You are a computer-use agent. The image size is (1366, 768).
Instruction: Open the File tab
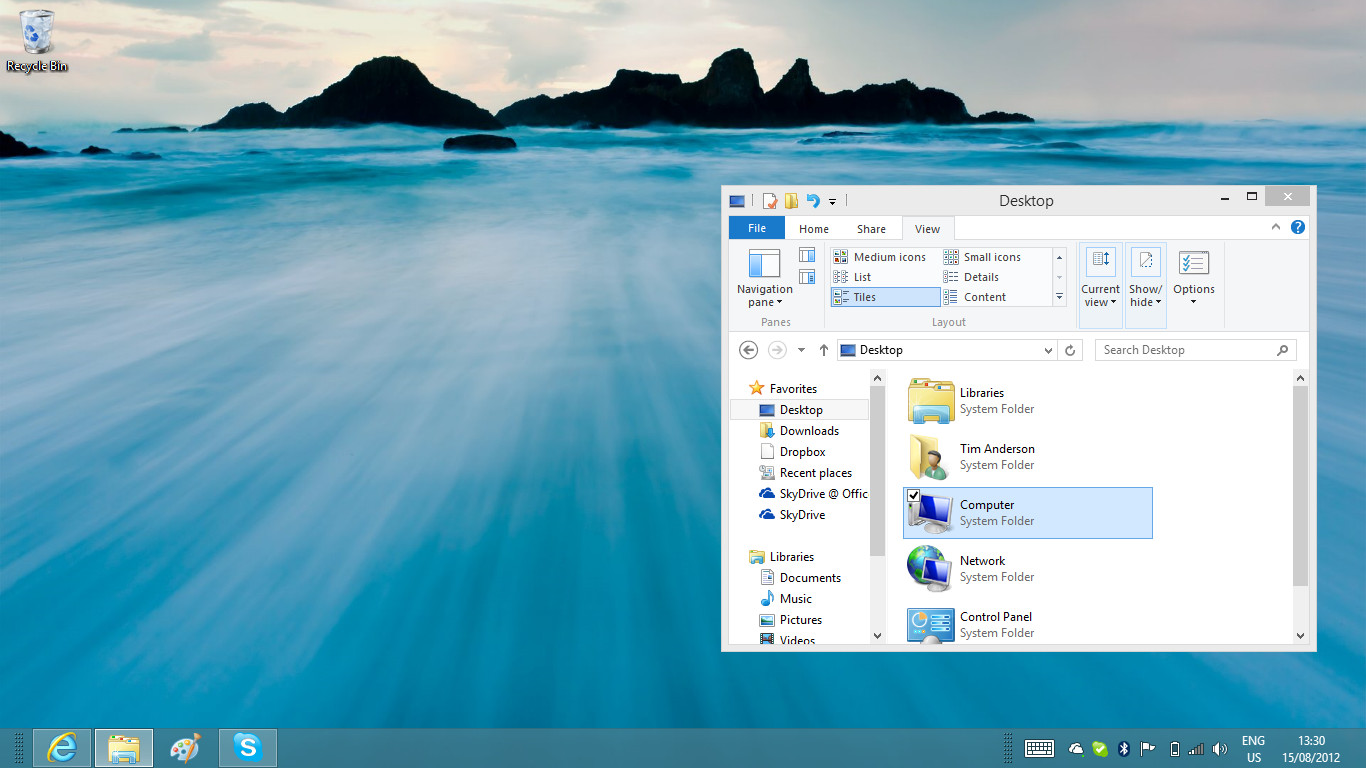[x=757, y=228]
